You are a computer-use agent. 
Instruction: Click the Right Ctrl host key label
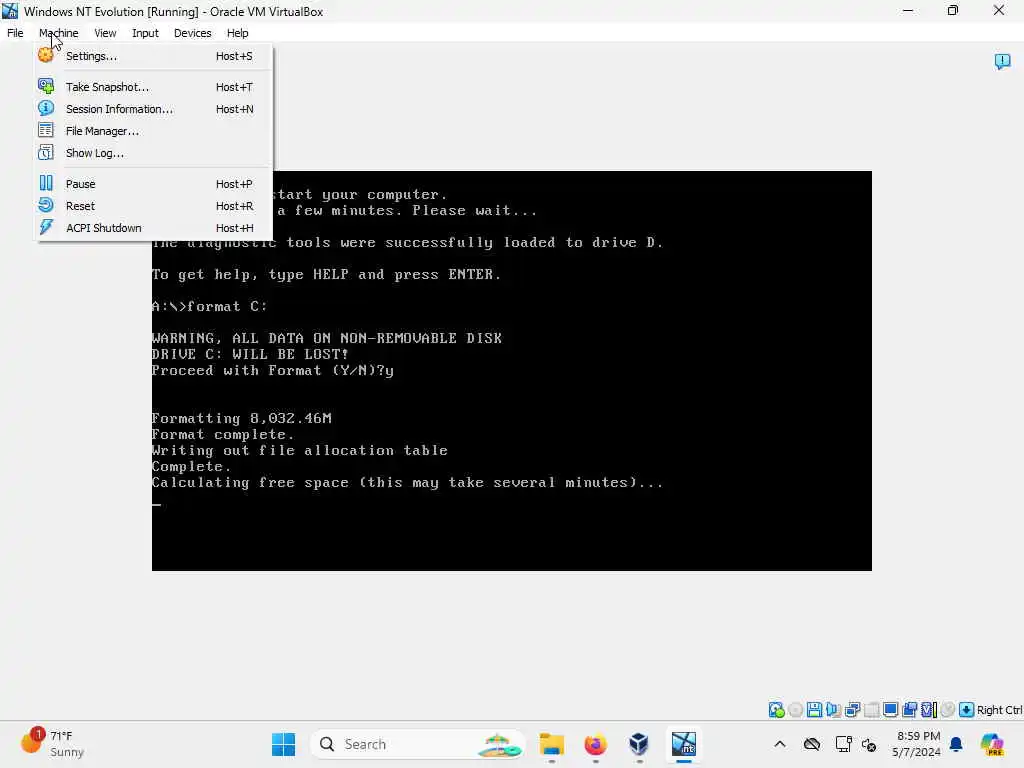pos(999,710)
